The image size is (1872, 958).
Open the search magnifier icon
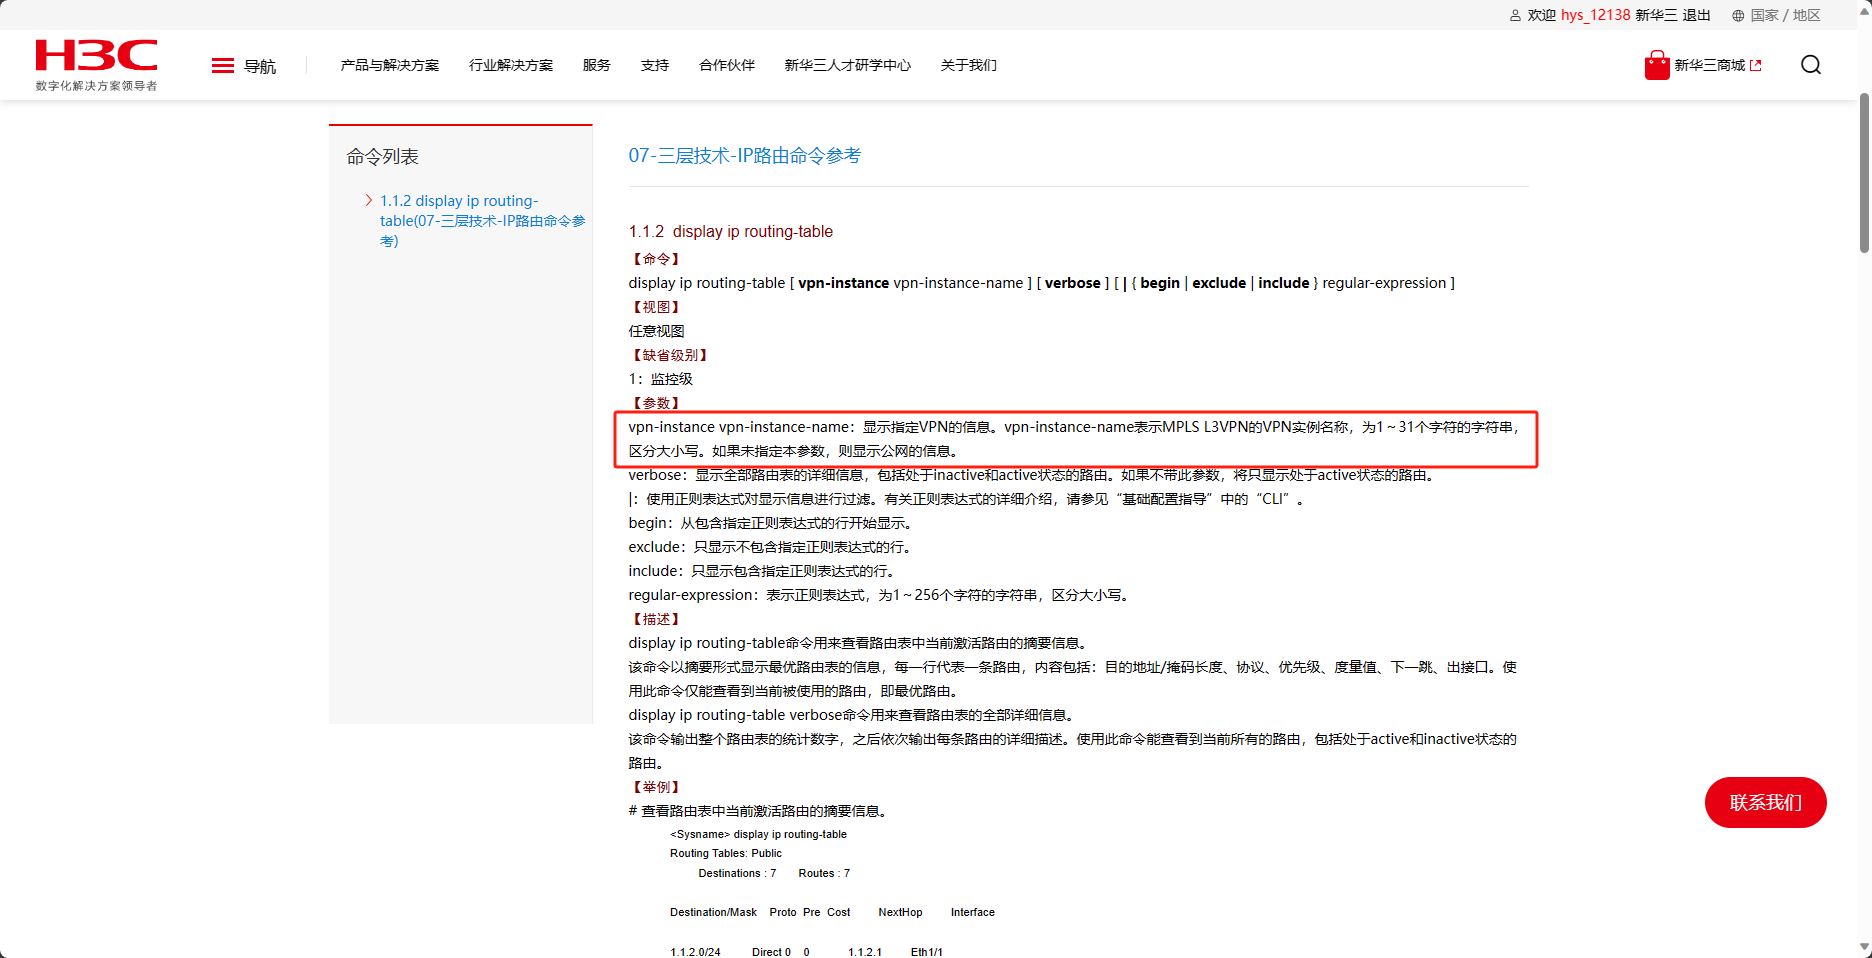click(1811, 65)
